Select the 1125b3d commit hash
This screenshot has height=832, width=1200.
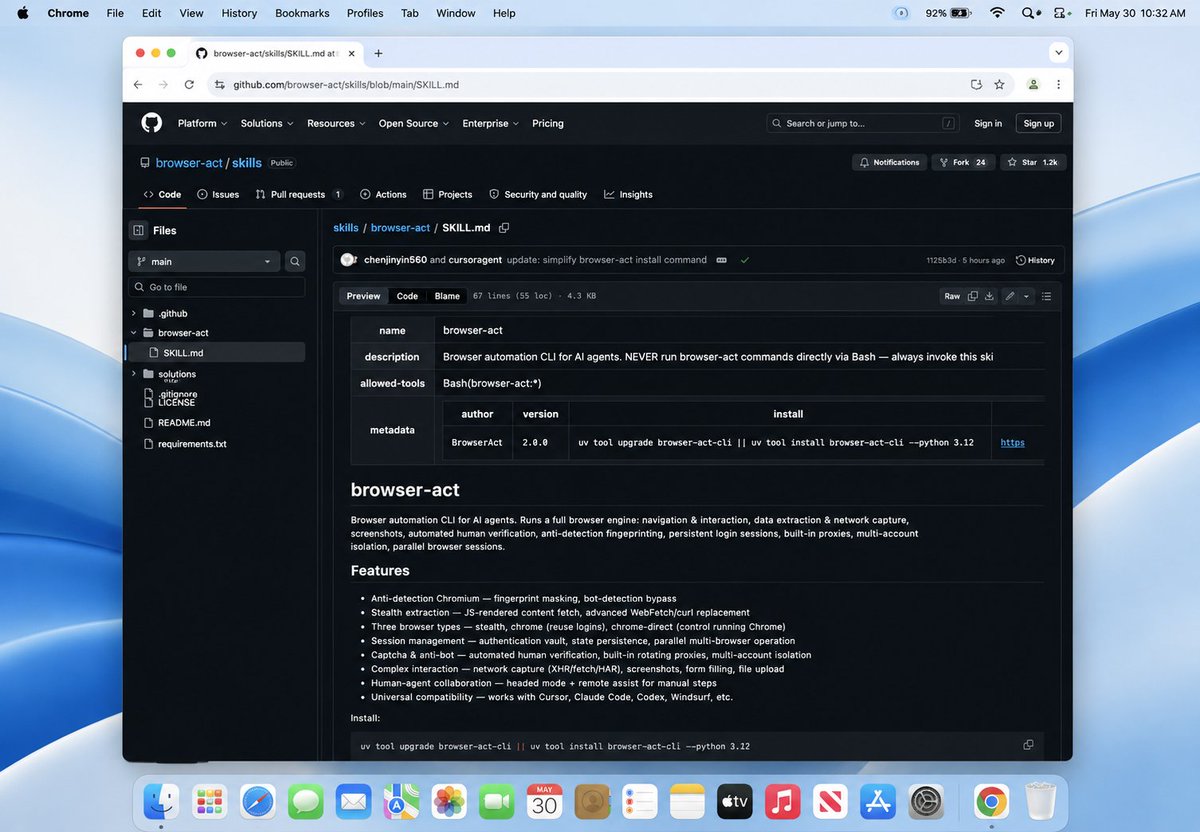942,260
